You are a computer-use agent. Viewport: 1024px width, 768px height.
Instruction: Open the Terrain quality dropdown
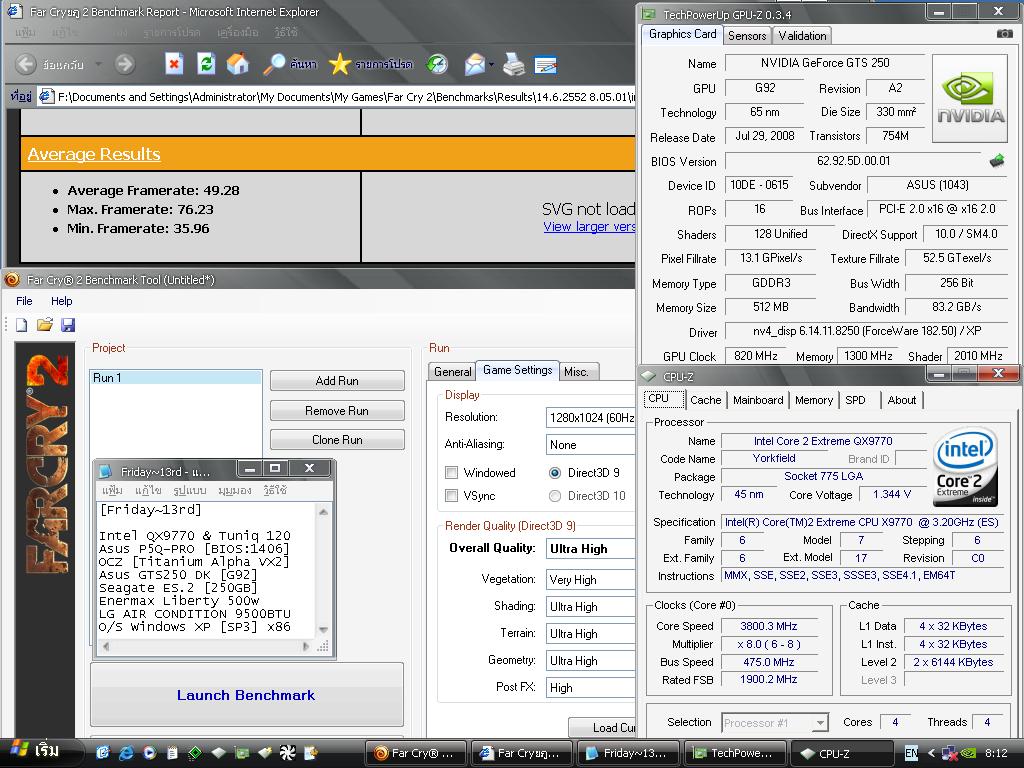pyautogui.click(x=590, y=633)
